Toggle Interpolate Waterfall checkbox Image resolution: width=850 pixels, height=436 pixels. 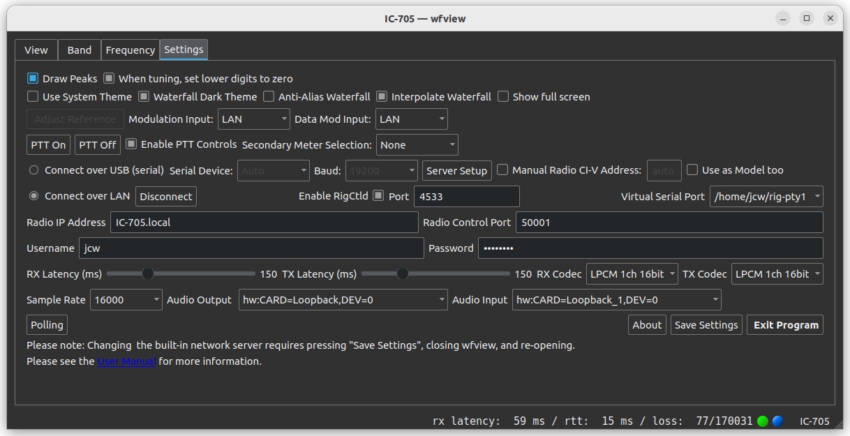tap(382, 97)
